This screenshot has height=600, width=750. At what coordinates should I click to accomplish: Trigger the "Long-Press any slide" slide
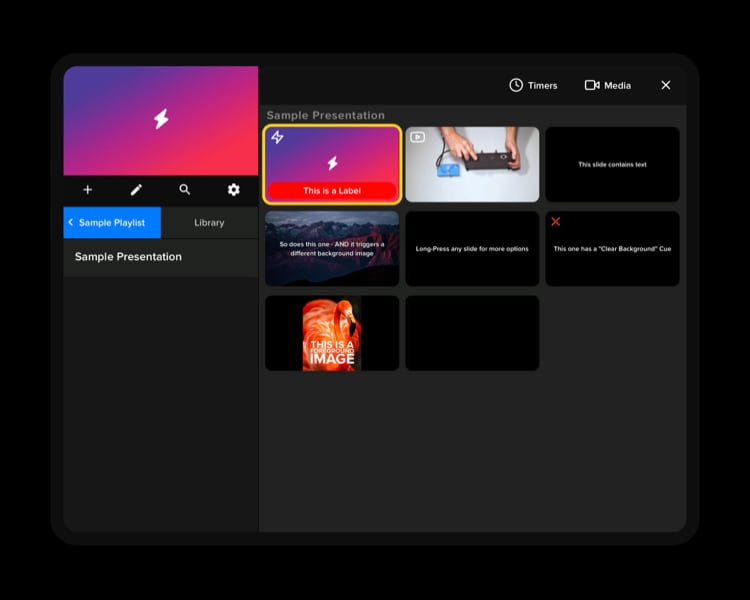click(x=472, y=249)
